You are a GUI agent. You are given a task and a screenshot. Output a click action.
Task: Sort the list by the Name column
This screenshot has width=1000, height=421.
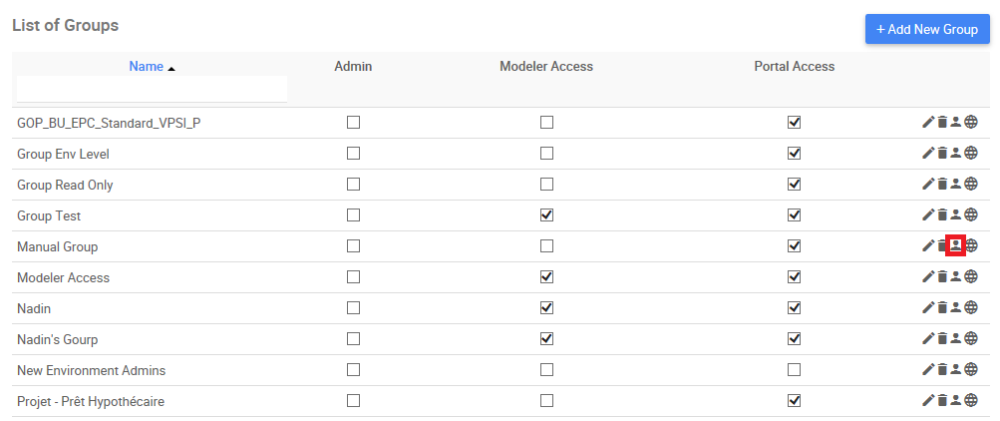click(146, 67)
